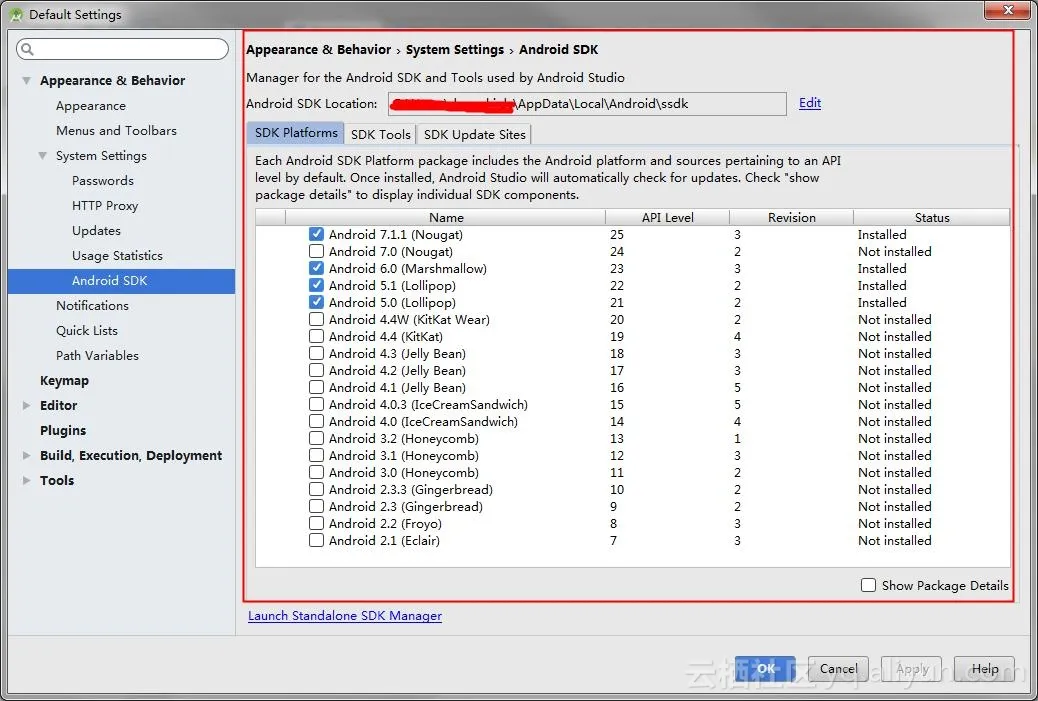
Task: Click the Help button
Action: coord(984,669)
